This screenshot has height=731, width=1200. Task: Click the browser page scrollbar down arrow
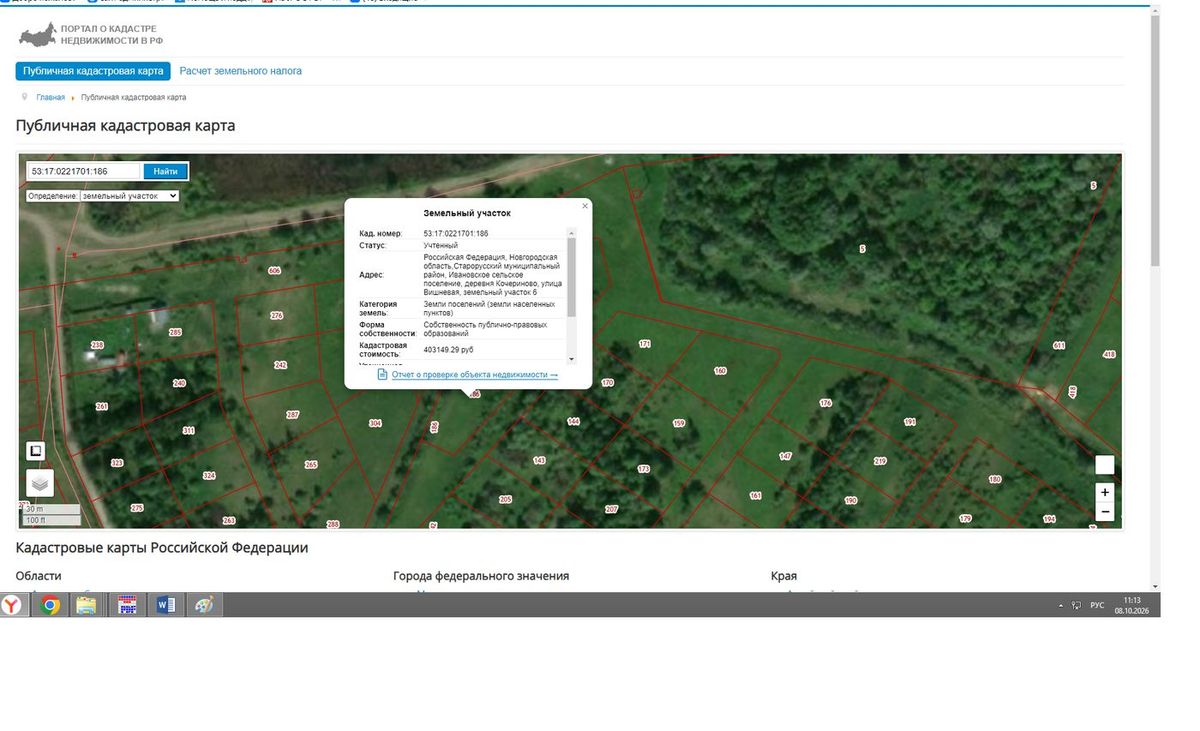(1155, 587)
